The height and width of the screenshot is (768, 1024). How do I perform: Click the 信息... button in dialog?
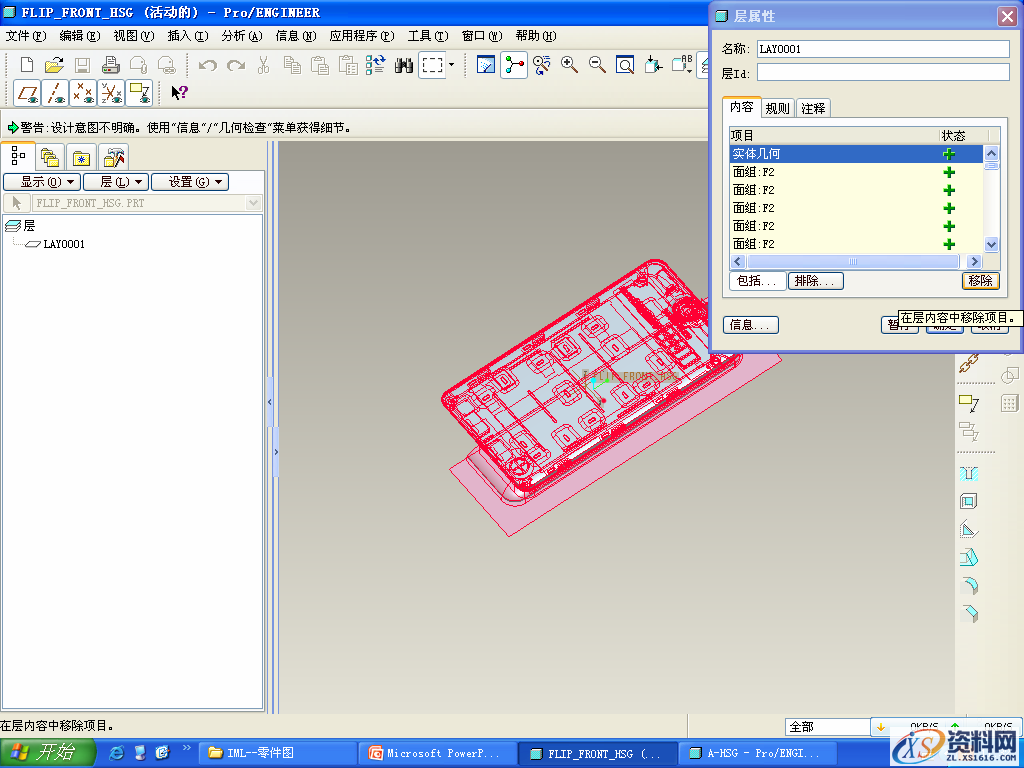pyautogui.click(x=750, y=325)
